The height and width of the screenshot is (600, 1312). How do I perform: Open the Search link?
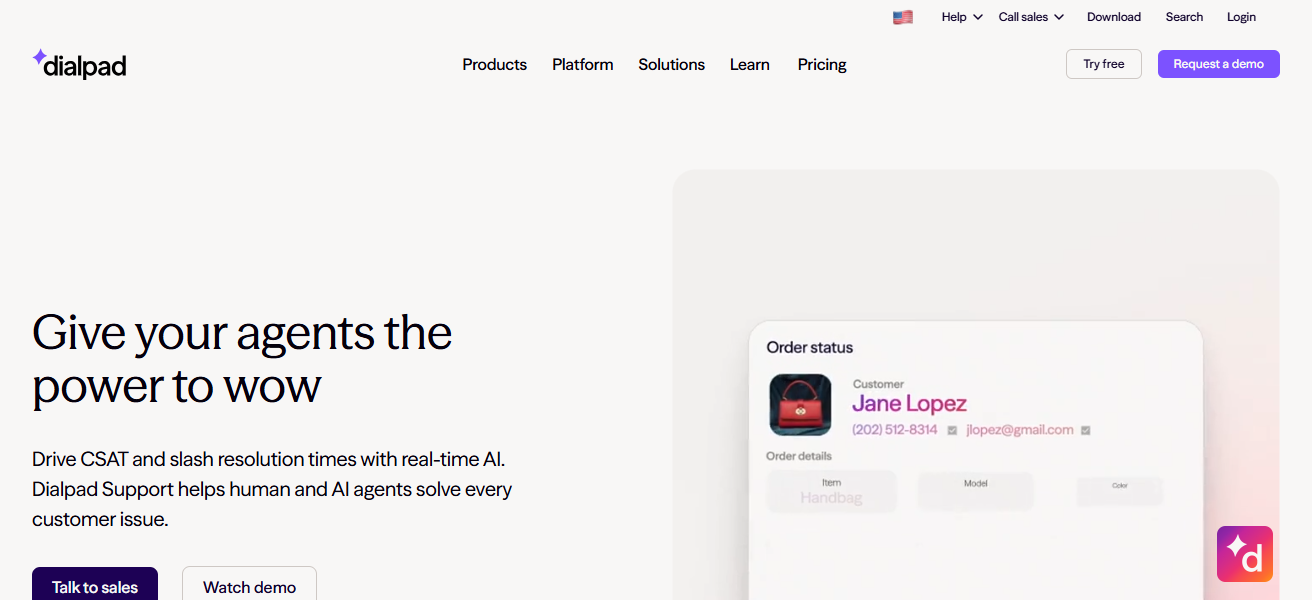[x=1184, y=17]
